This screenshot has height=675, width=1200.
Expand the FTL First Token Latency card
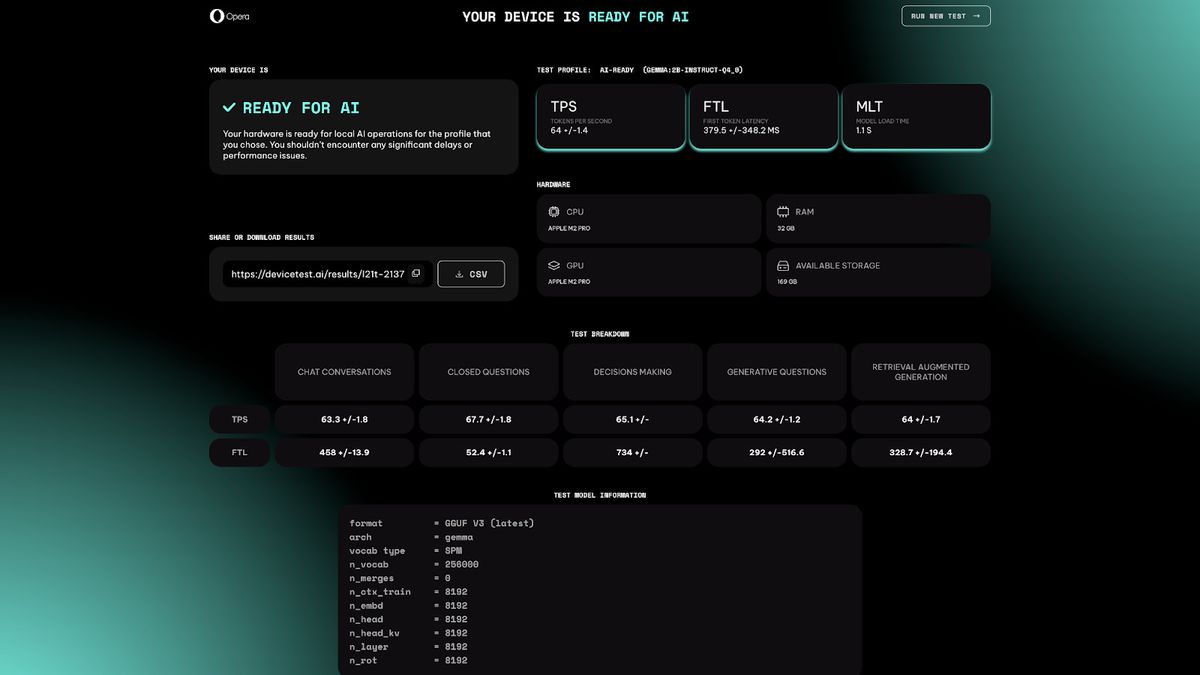tap(763, 115)
